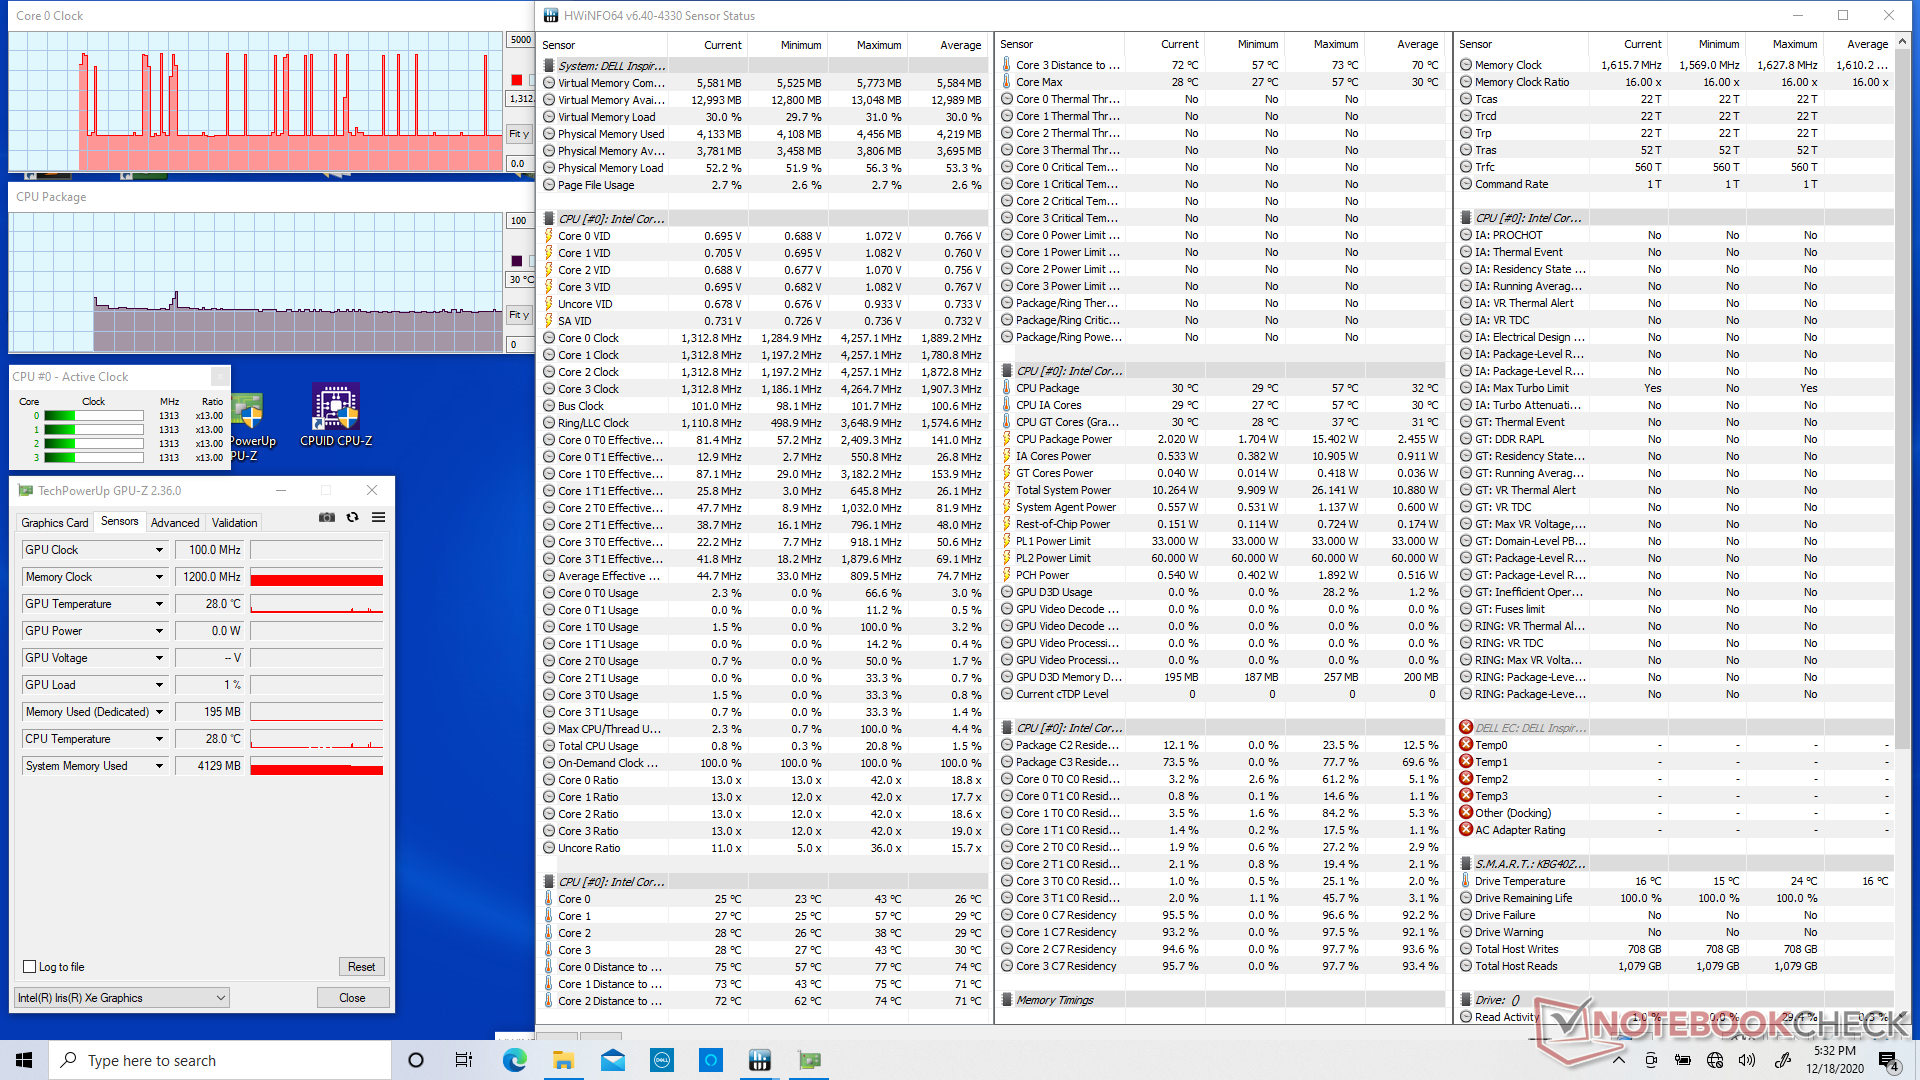The image size is (1920, 1080).
Task: Click the scrollbar up arrow in HWiNFO
Action: tap(1902, 42)
